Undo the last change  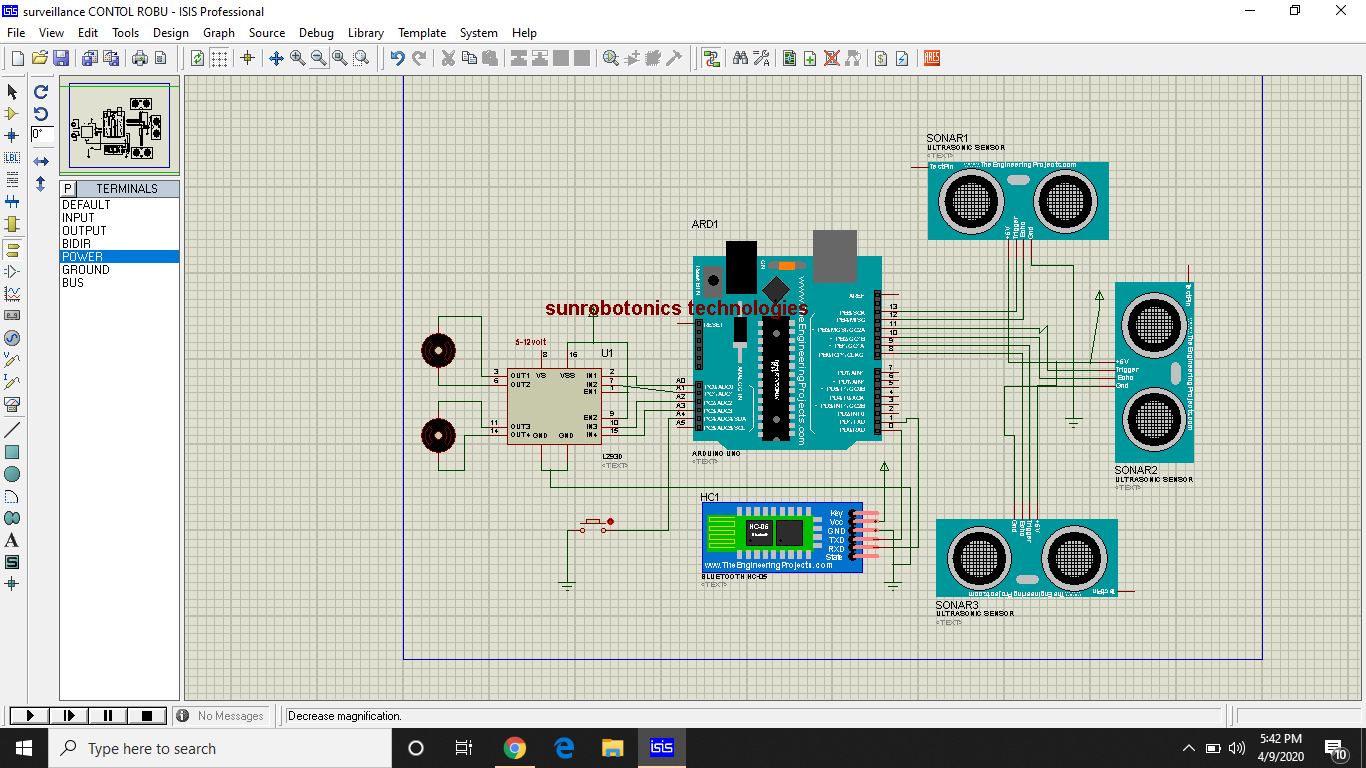[x=398, y=58]
